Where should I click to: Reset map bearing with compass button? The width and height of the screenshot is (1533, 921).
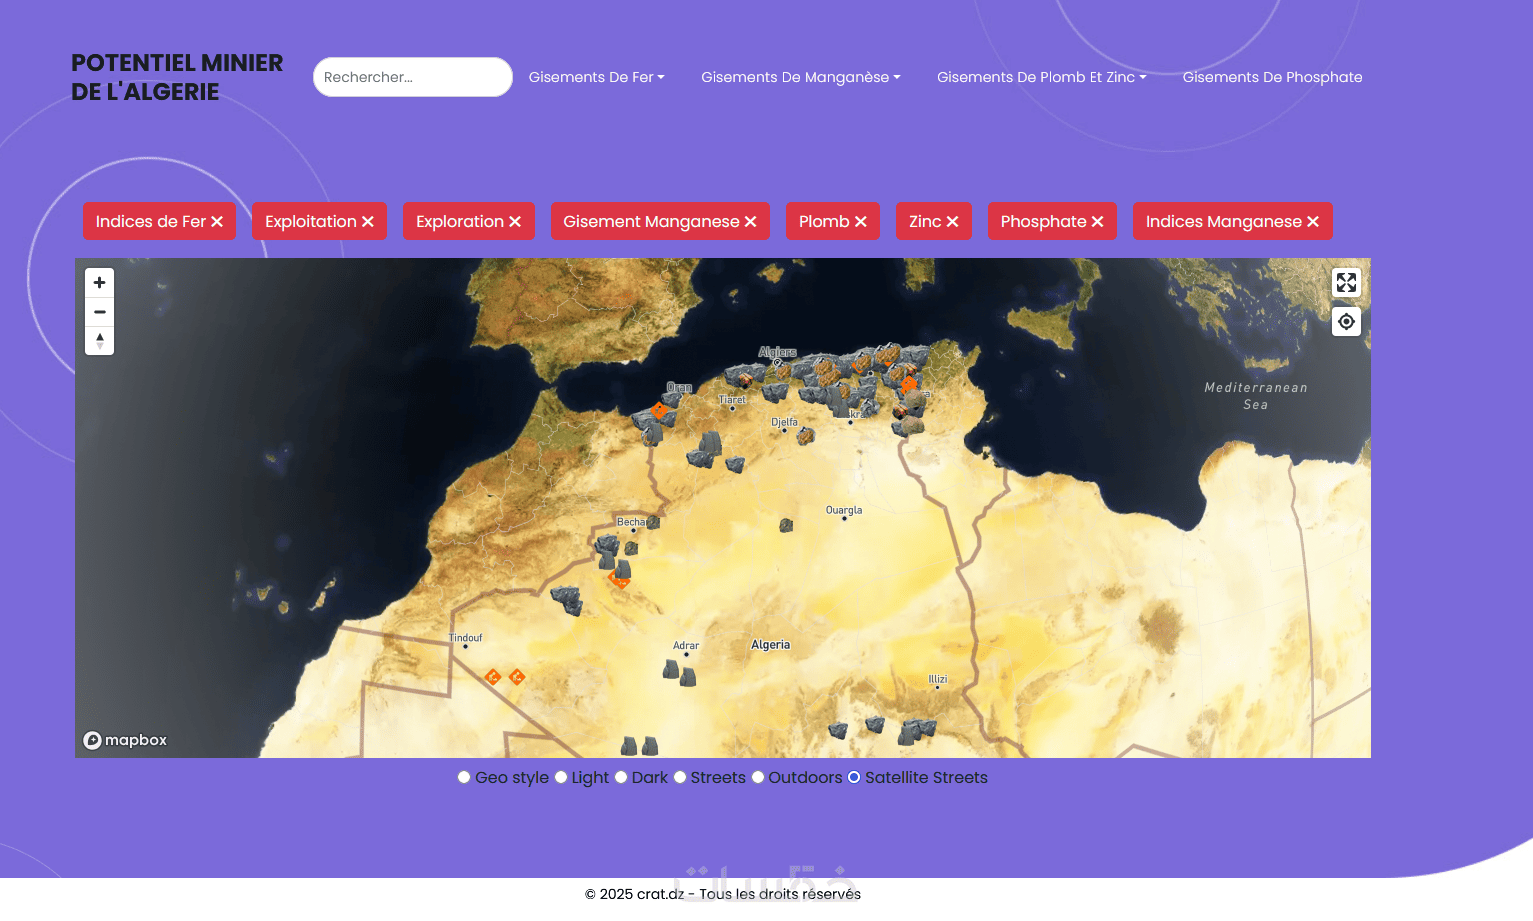tap(99, 341)
